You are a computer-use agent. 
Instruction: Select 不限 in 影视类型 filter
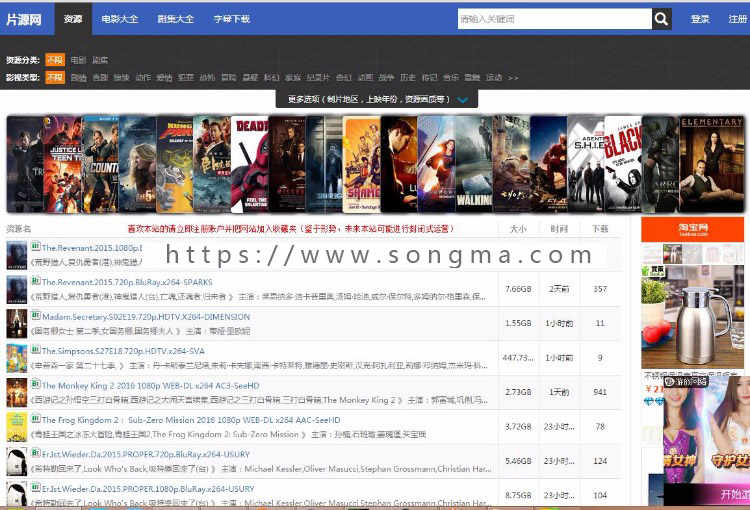(x=55, y=77)
